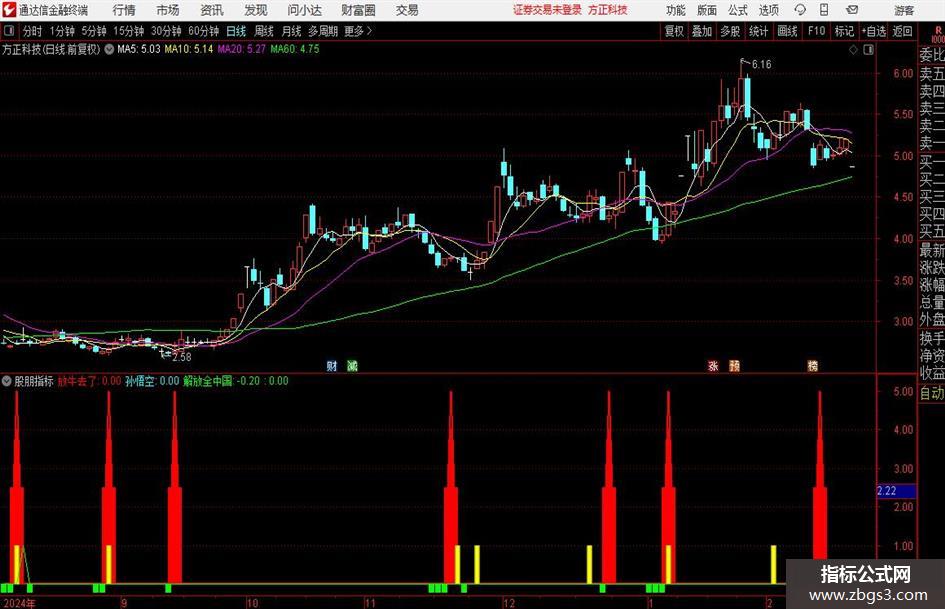Switch to 5分钟 period tab
The height and width of the screenshot is (609, 945).
click(x=93, y=31)
